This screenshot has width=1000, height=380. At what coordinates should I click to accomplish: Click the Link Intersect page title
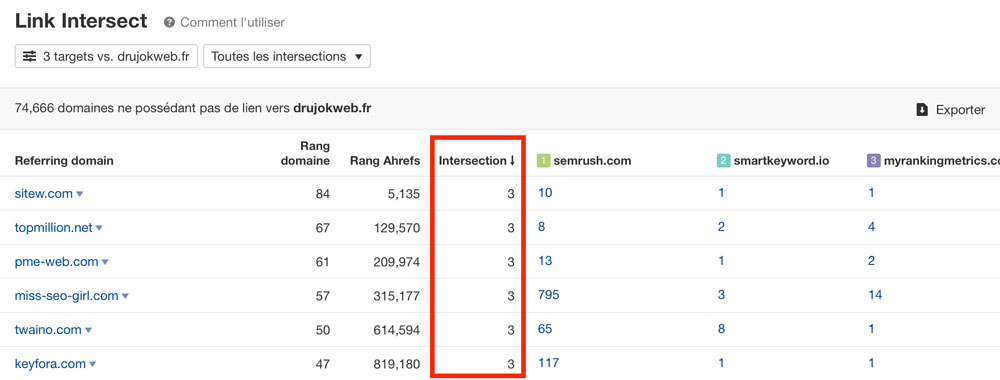point(81,21)
